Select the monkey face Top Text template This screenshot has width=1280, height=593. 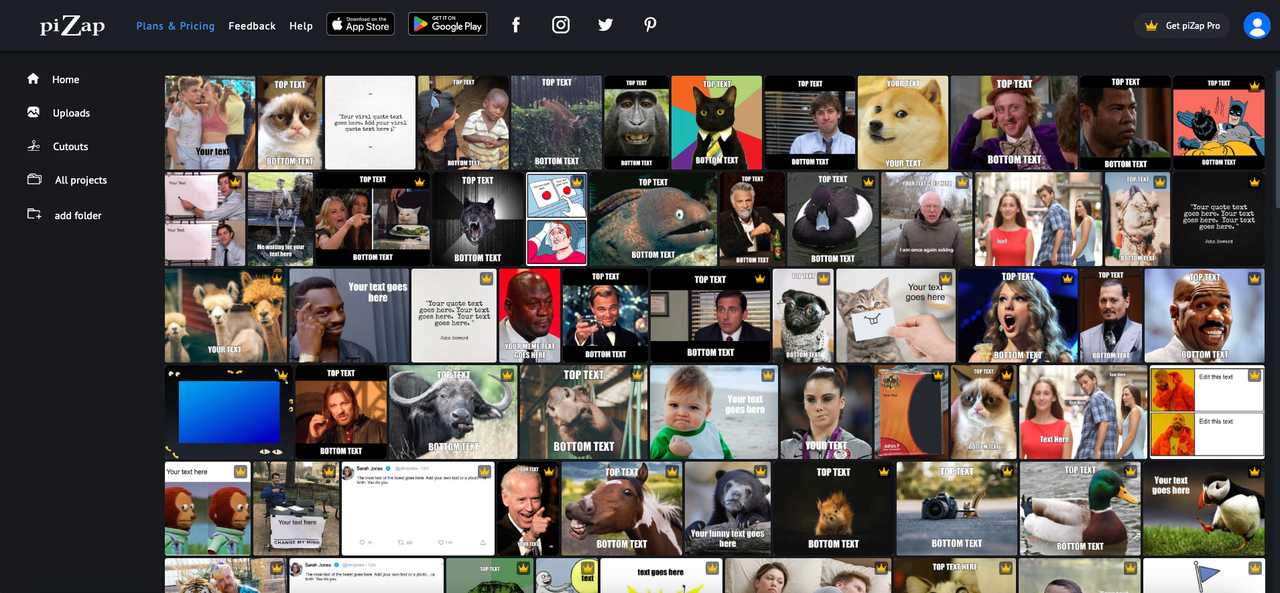point(636,122)
